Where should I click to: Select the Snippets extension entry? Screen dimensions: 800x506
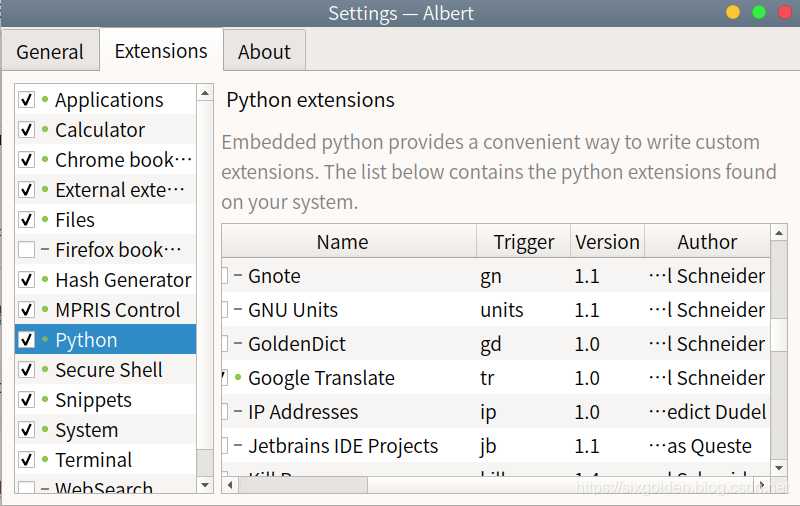pyautogui.click(x=93, y=400)
